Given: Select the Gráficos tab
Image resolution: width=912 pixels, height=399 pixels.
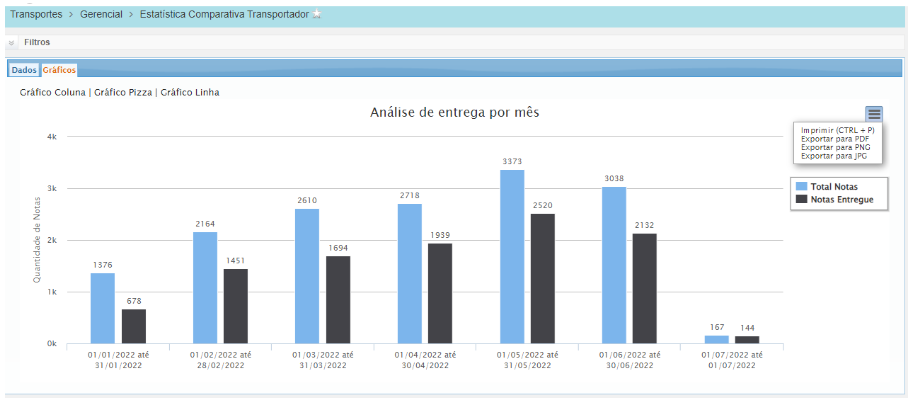Looking at the screenshot, I should tap(59, 70).
